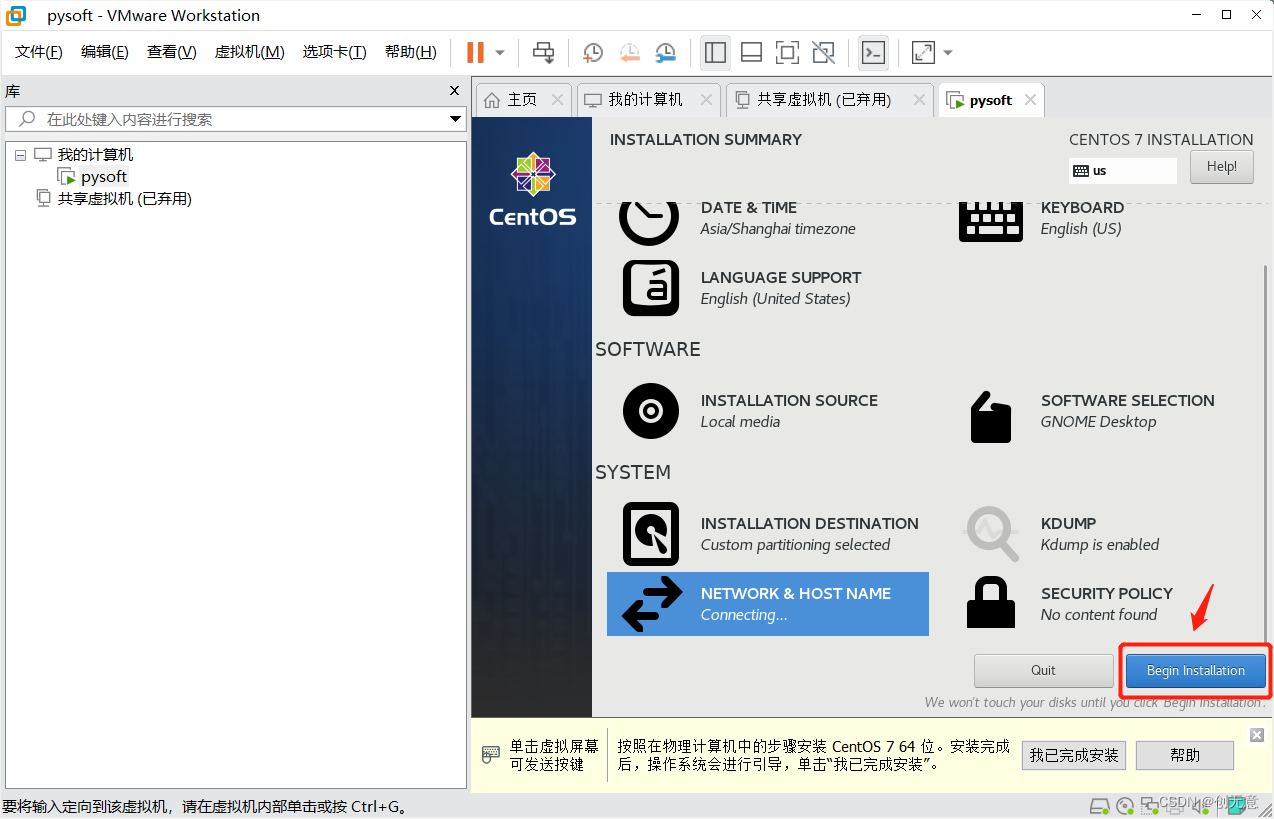
Task: Click the 我已完成安装 button
Action: point(1073,755)
